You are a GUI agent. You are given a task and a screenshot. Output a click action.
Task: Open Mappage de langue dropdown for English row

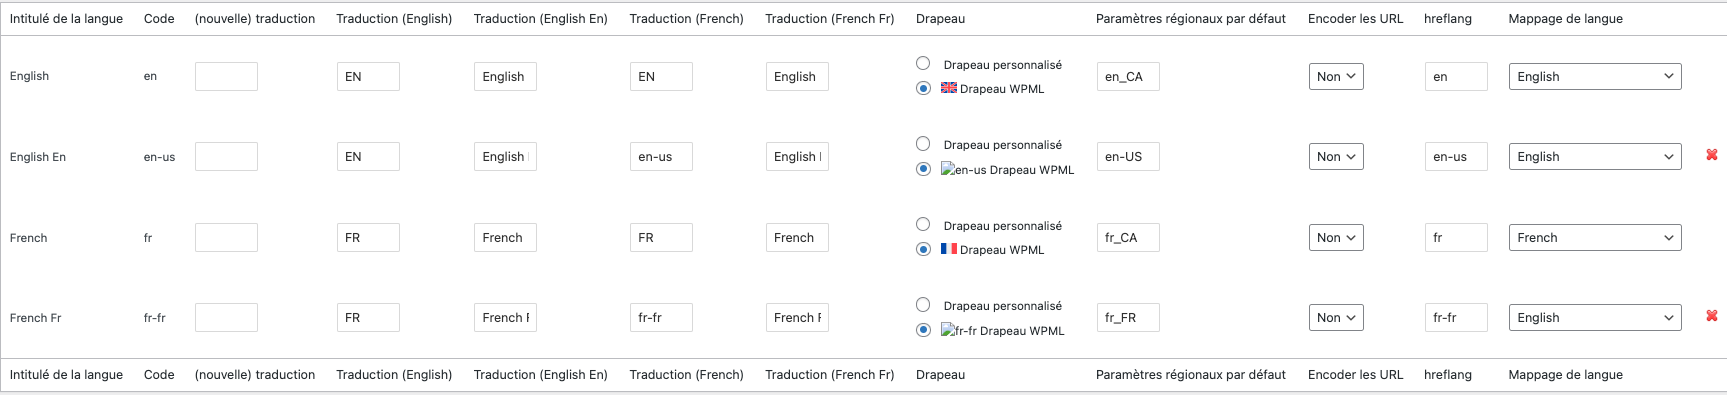click(1595, 76)
